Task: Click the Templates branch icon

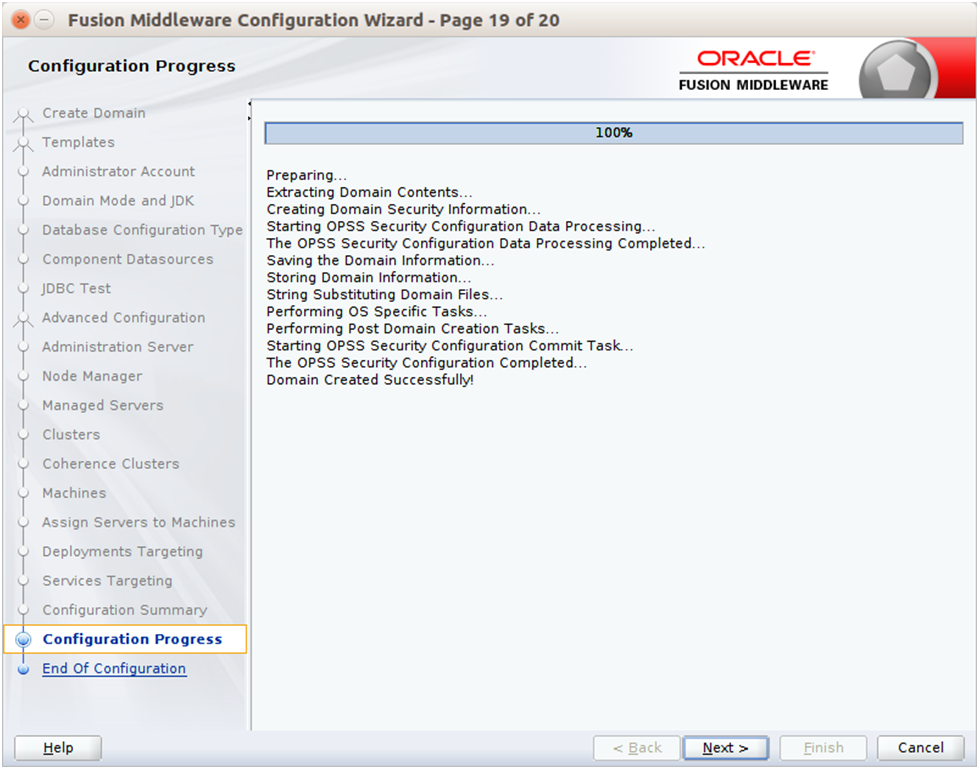Action: 24,143
